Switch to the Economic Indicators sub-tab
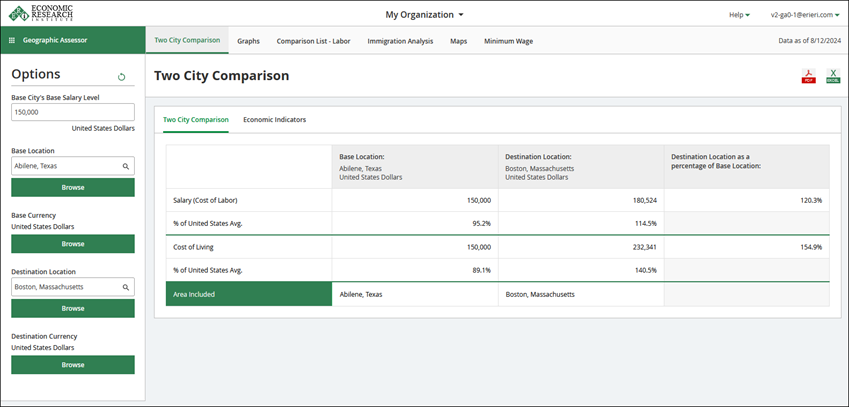The width and height of the screenshot is (850, 407). tap(274, 120)
